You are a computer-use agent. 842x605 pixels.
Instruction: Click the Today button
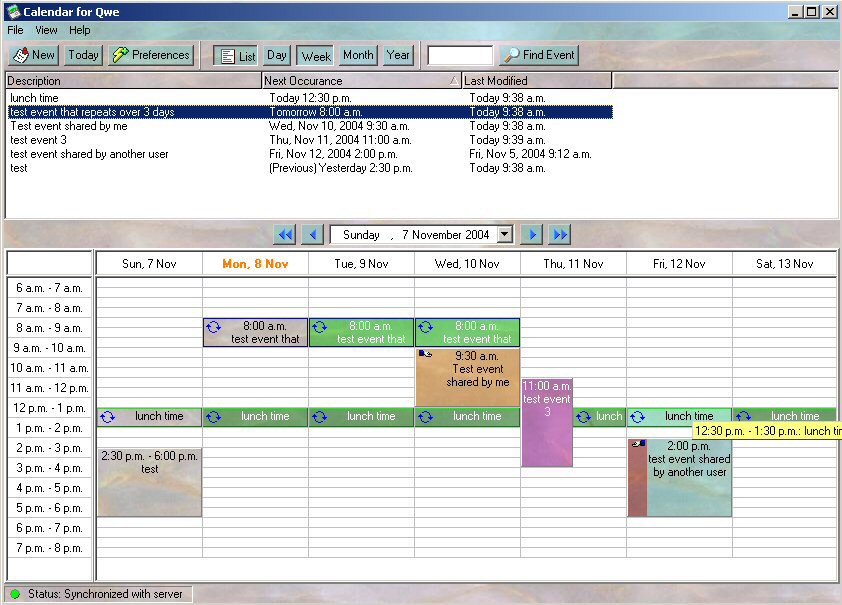pos(83,55)
